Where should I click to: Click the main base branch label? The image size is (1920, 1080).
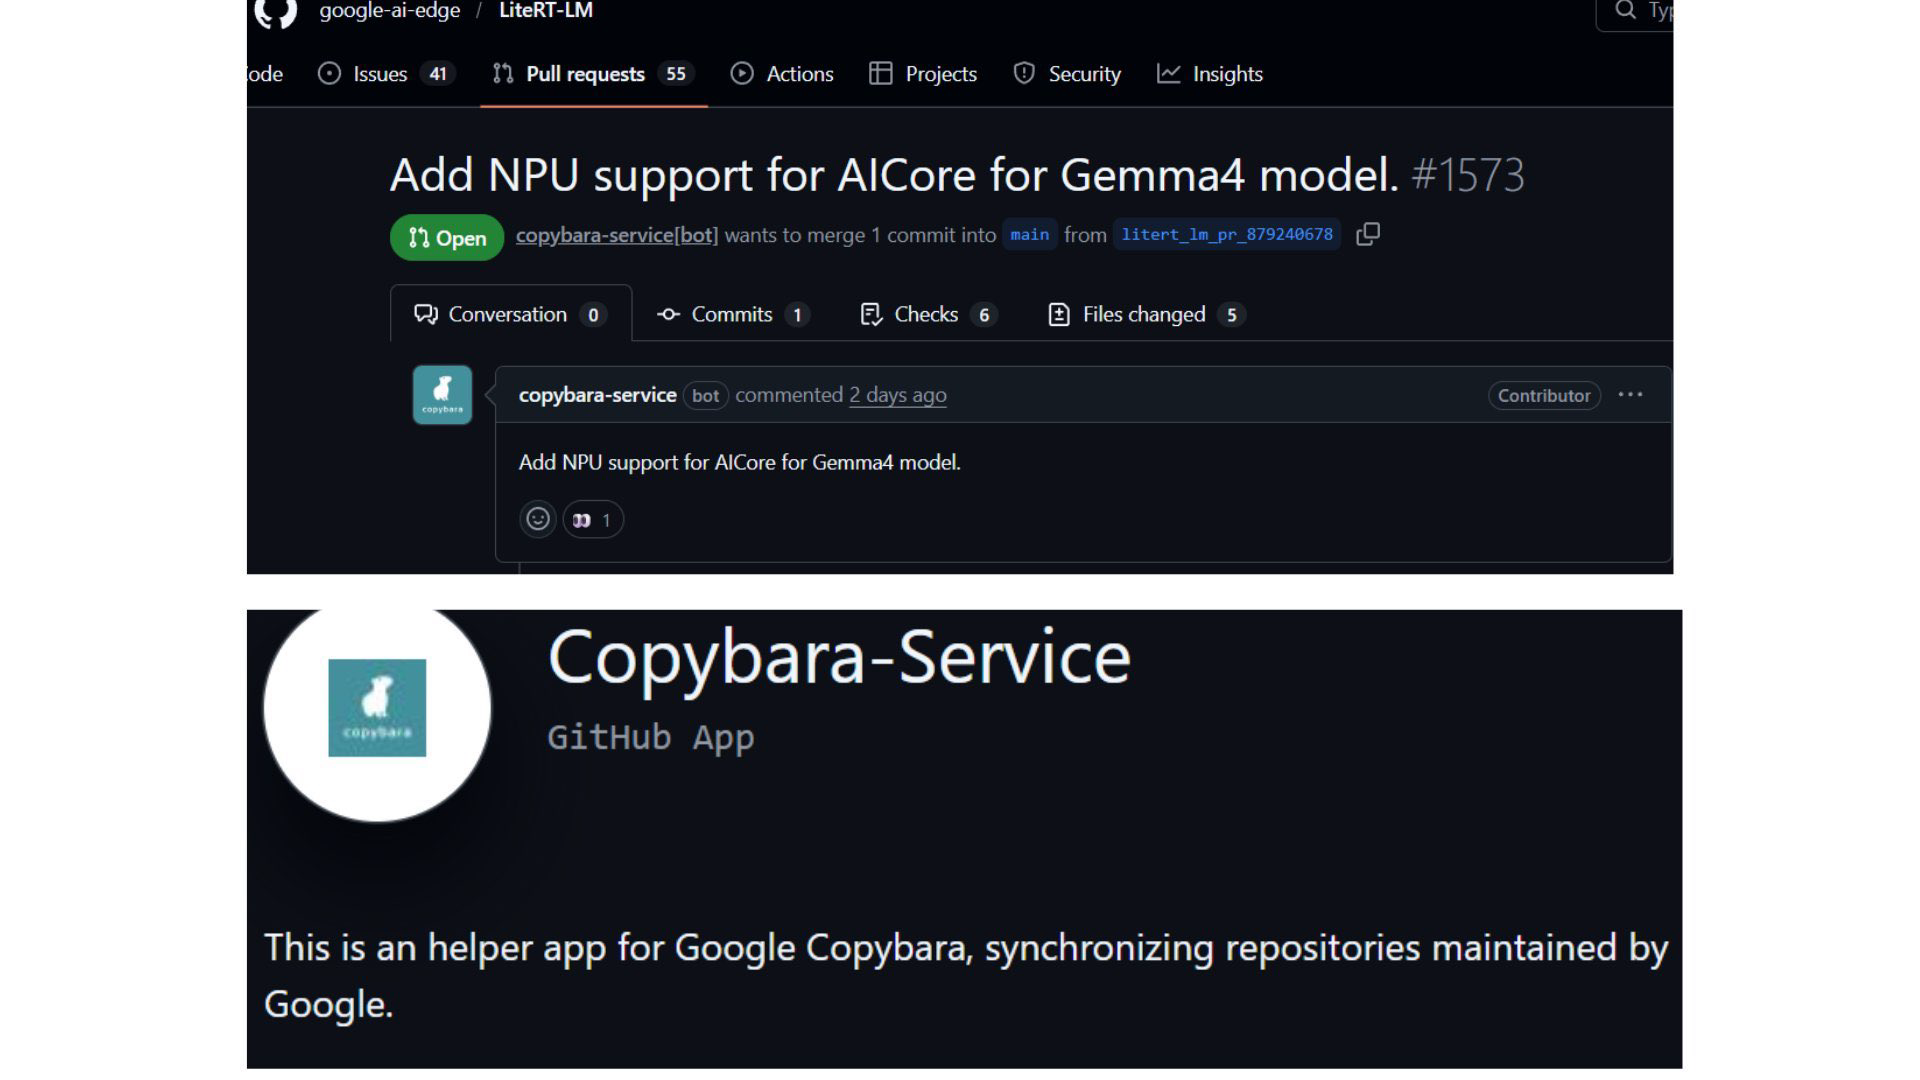pos(1029,235)
